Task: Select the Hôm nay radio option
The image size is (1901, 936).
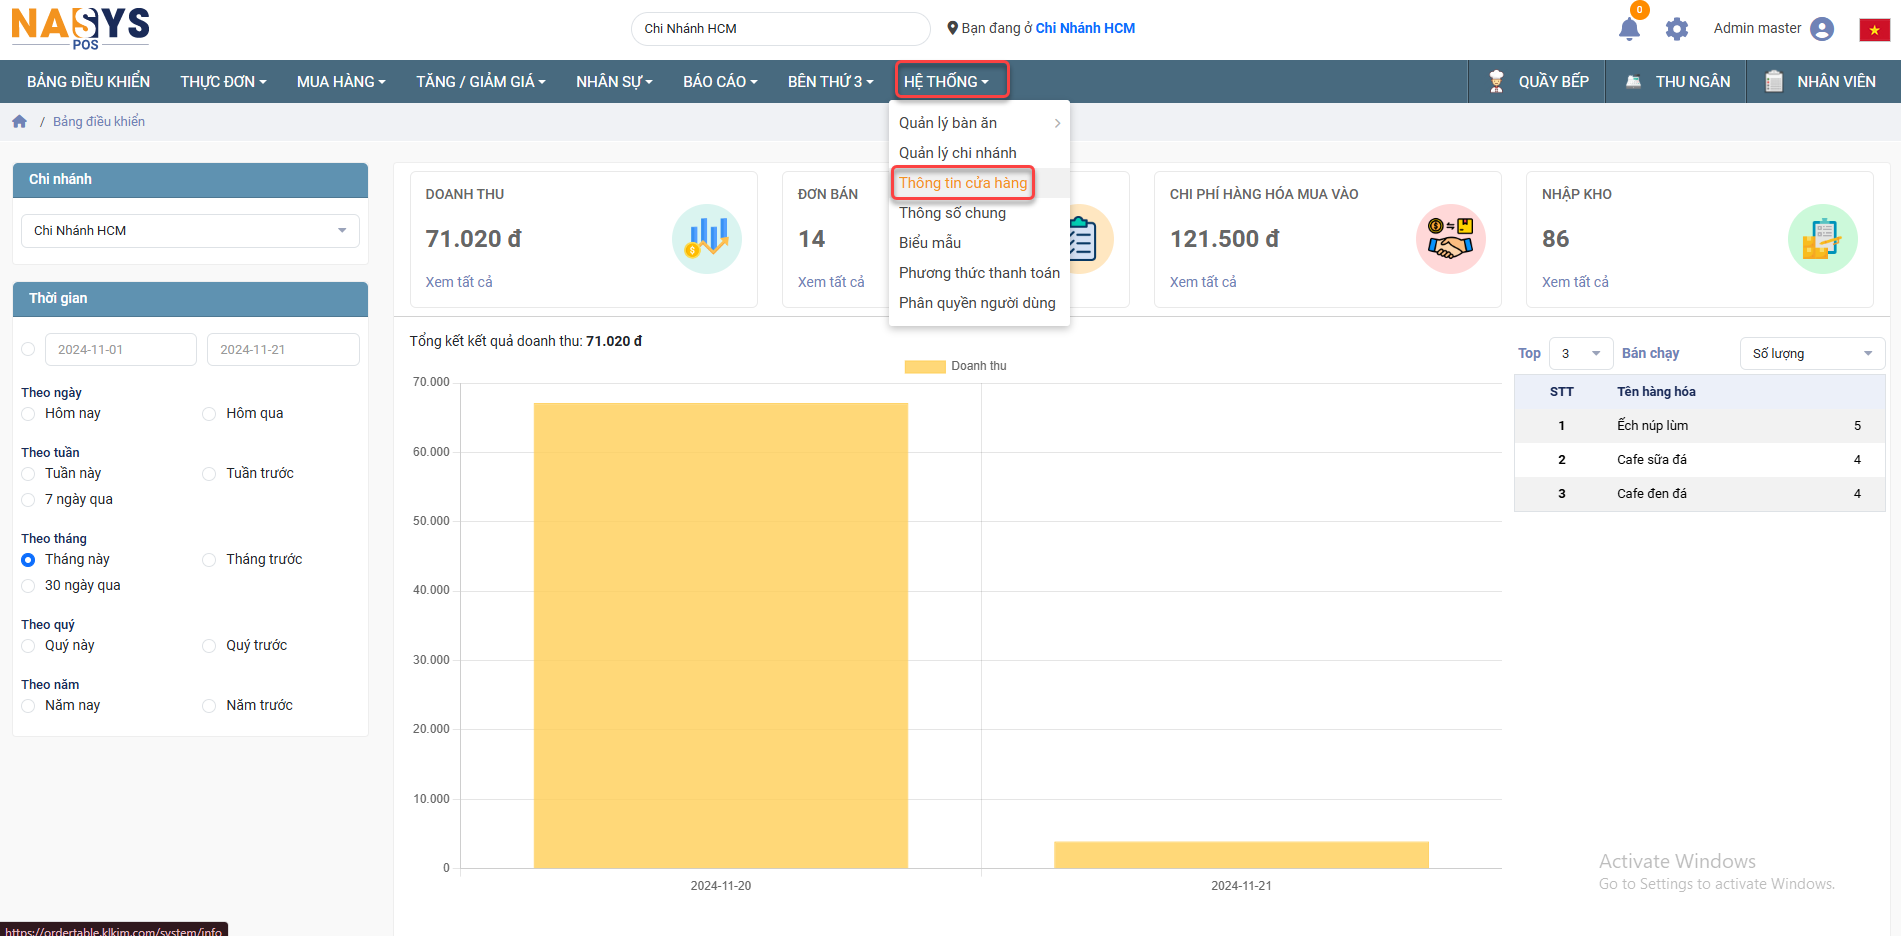Action: point(28,414)
